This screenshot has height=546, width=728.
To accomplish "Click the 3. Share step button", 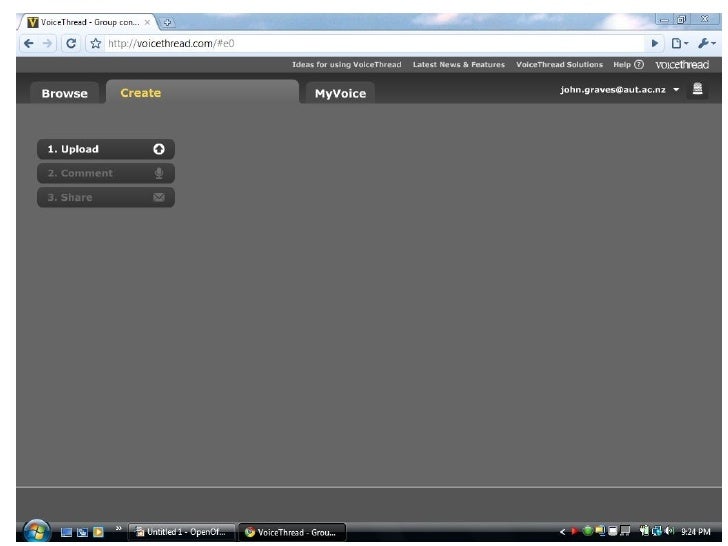I will point(106,197).
